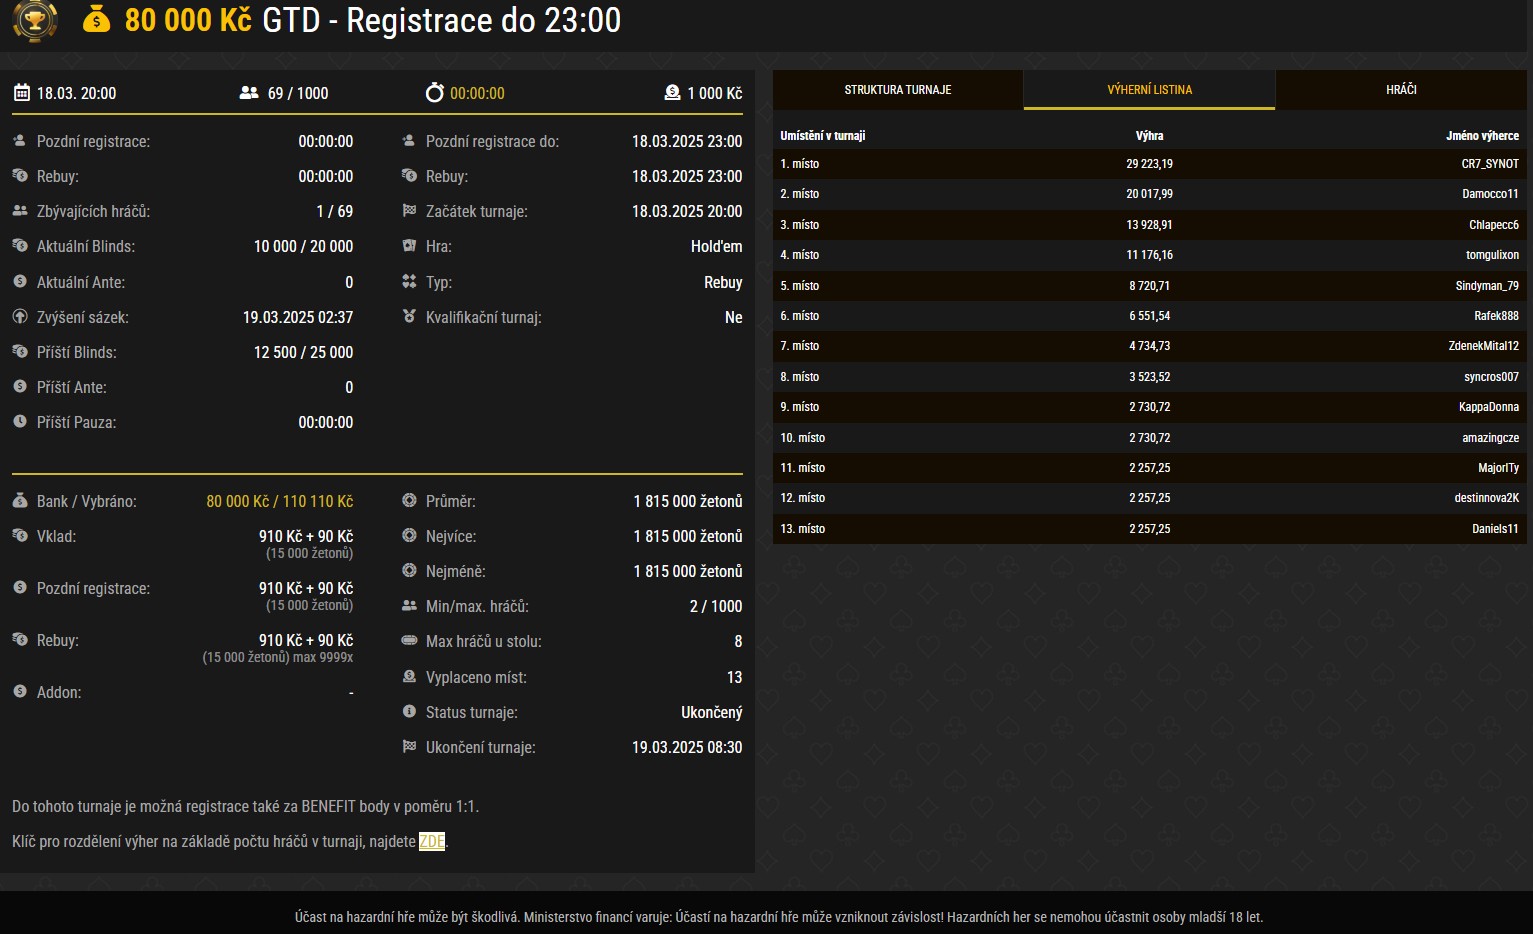
Task: Click winner name Sindyman_79
Action: (x=1487, y=286)
